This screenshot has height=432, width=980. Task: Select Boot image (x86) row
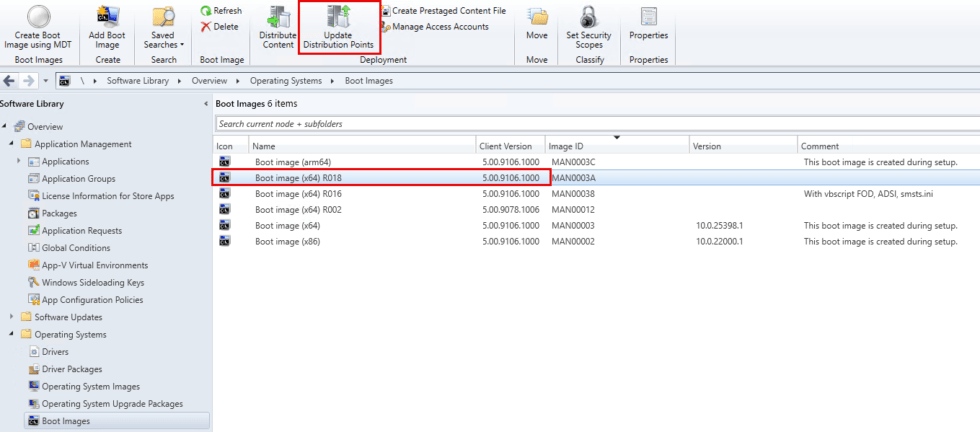596,241
